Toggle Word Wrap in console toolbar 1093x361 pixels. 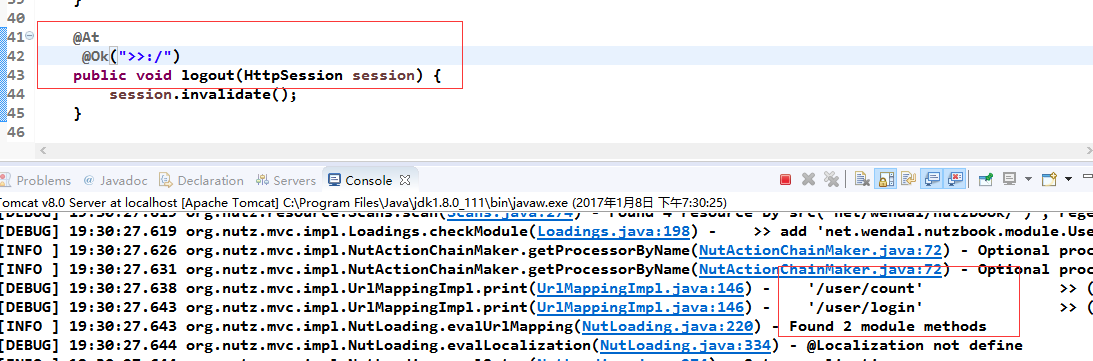[x=908, y=179]
